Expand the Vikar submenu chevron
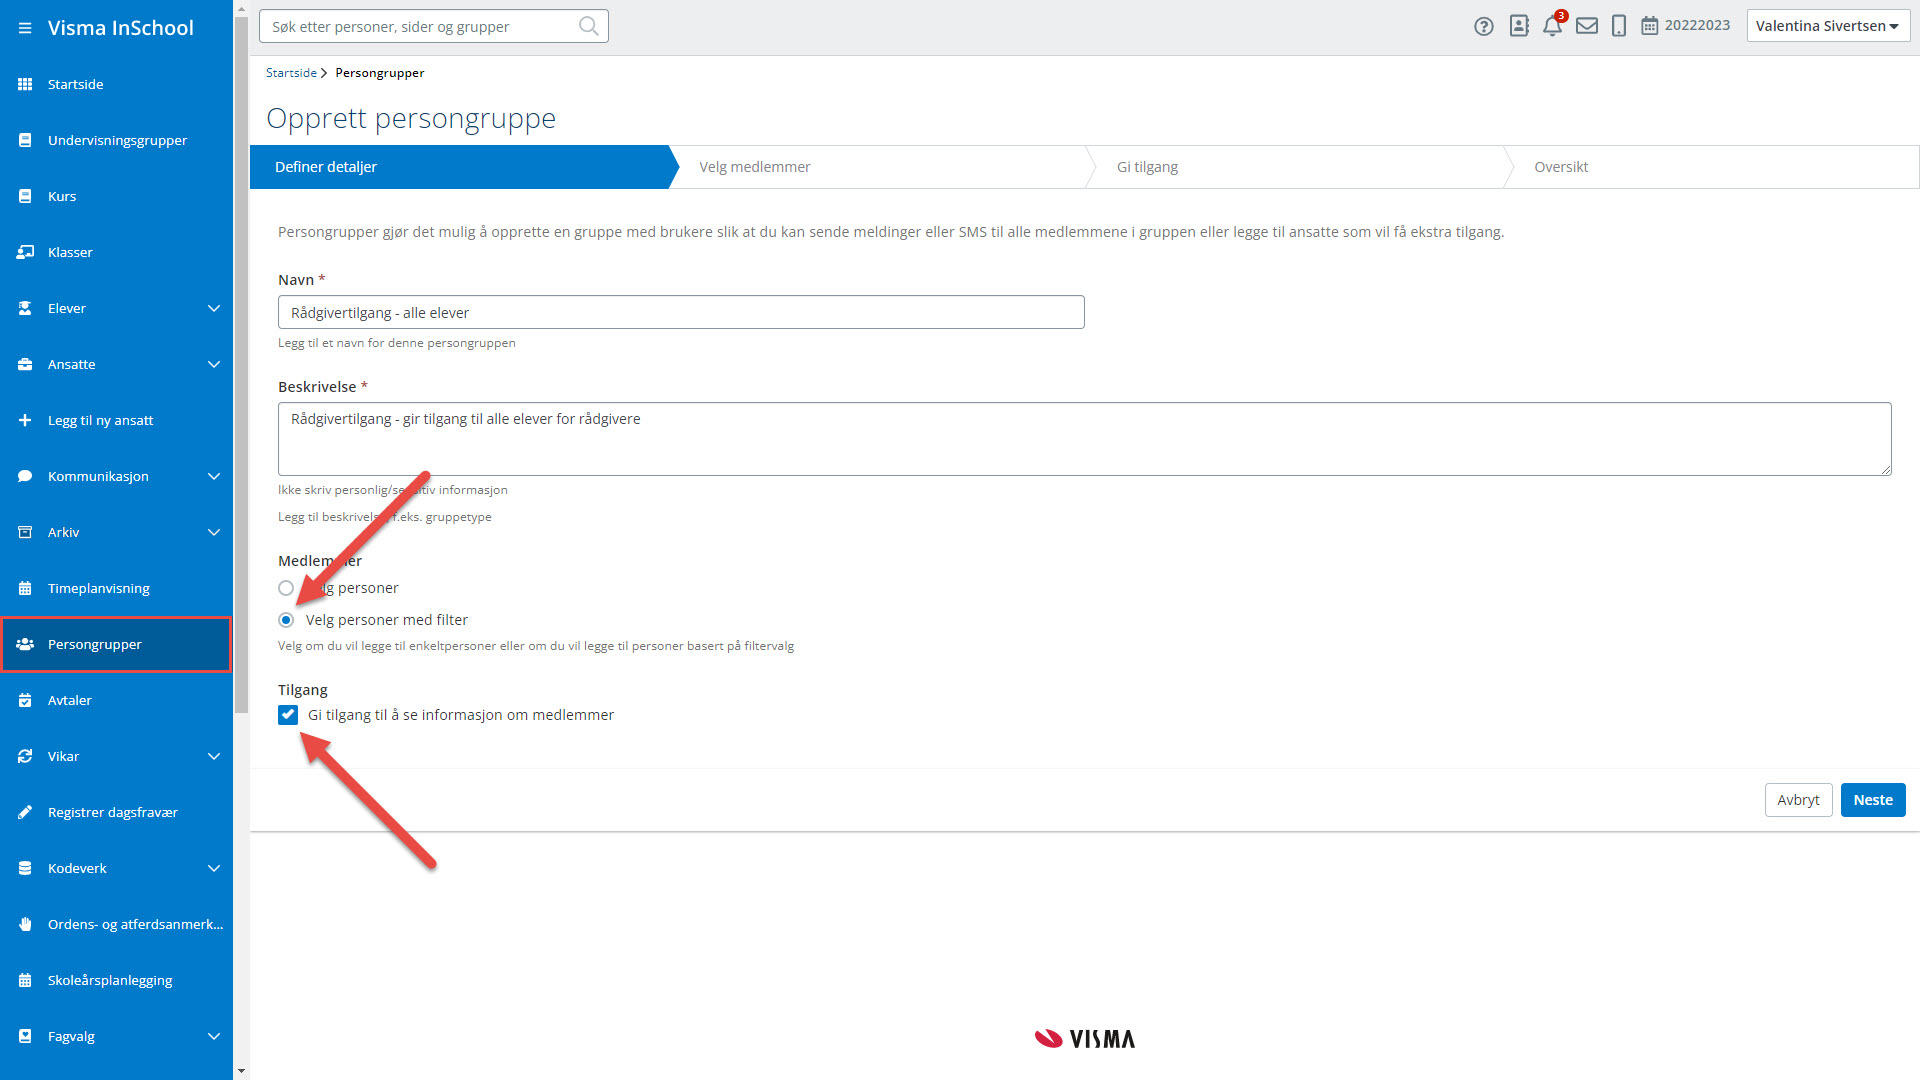The height and width of the screenshot is (1080, 1920). point(214,756)
